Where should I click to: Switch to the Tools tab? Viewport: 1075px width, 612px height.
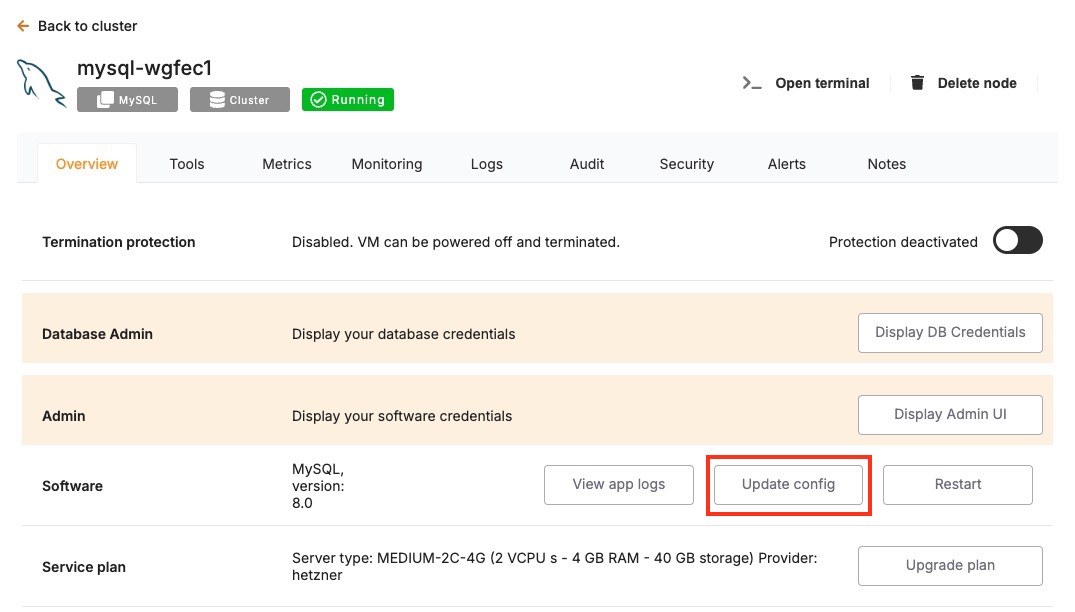(187, 164)
